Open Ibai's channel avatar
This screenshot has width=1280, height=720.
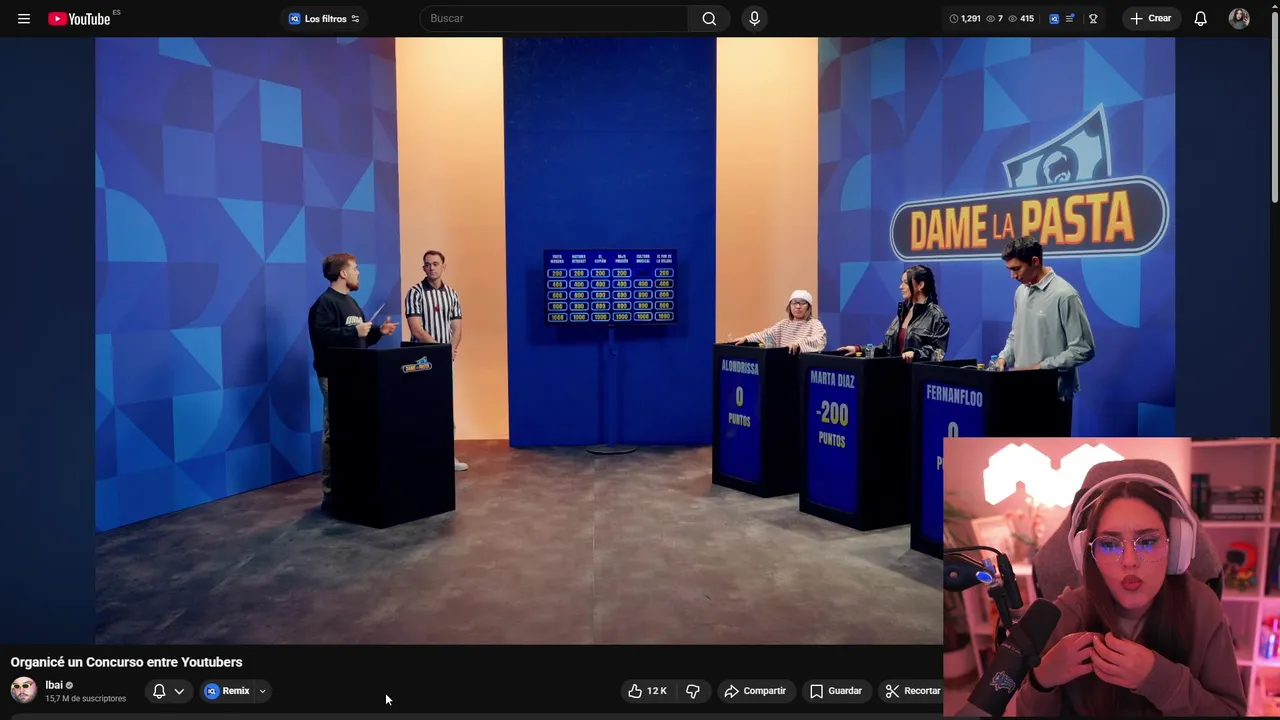pyautogui.click(x=24, y=691)
